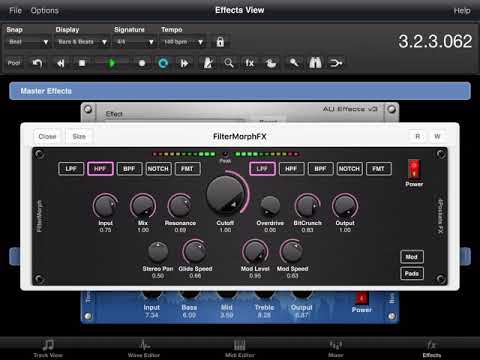This screenshot has height=360, width=480.
Task: Open the Display dropdown Bars & Beats
Action: [82, 42]
